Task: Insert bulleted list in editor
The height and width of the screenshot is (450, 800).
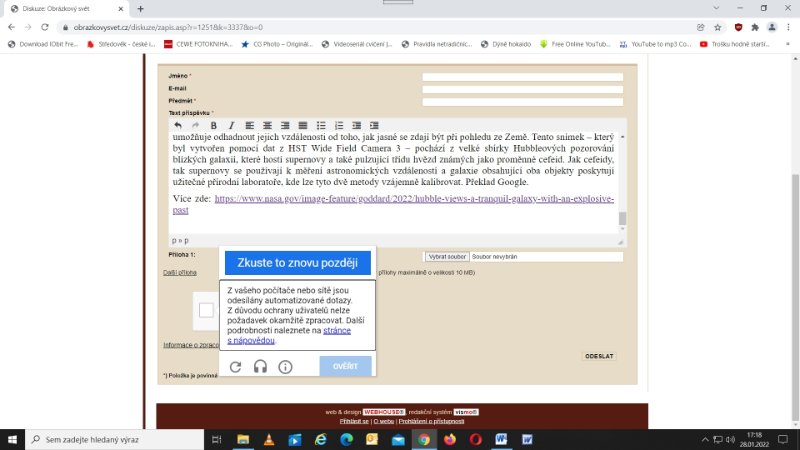Action: pos(321,126)
